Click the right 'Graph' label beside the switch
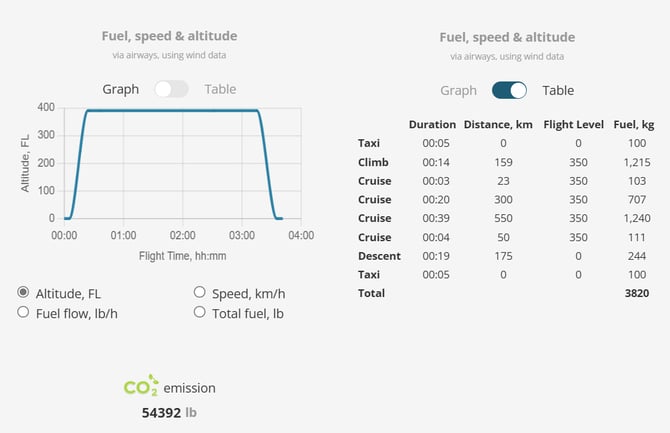This screenshot has height=433, width=670. [458, 91]
